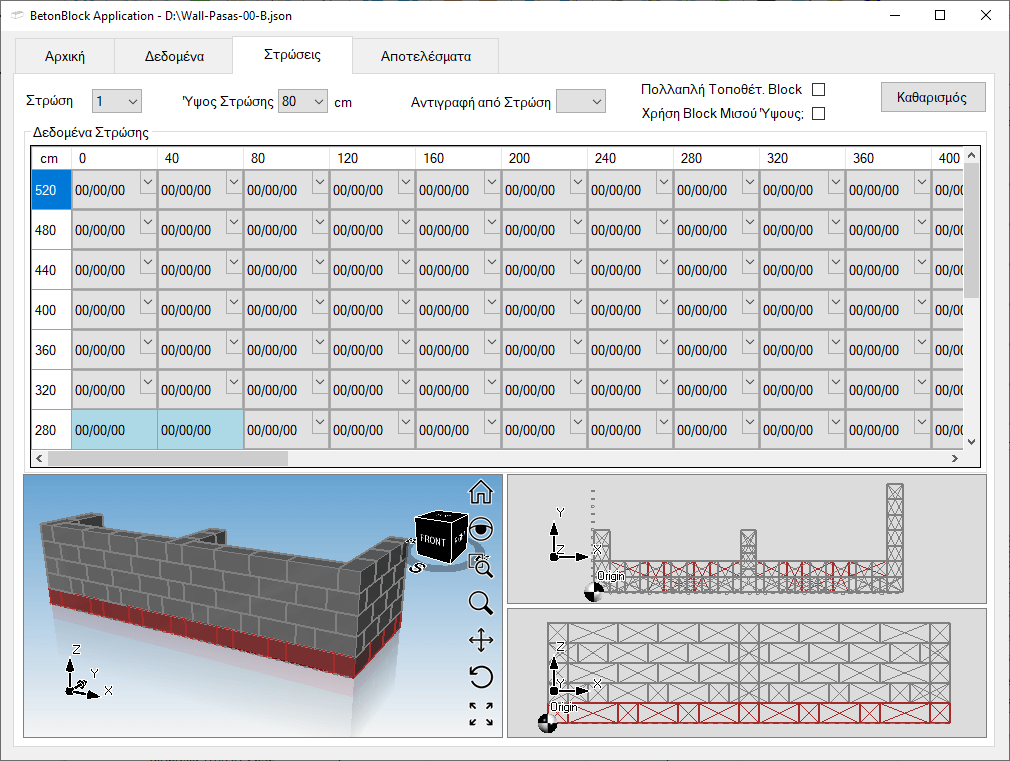
Task: Go to the Αρχική tab
Action: 65,56
